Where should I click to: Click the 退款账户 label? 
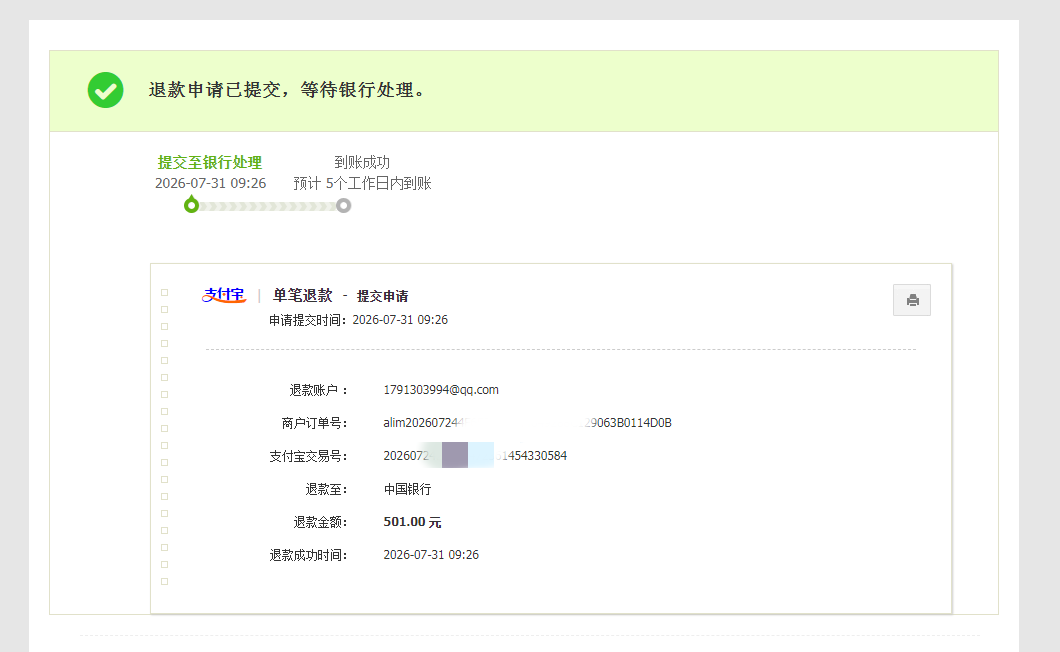(318, 390)
